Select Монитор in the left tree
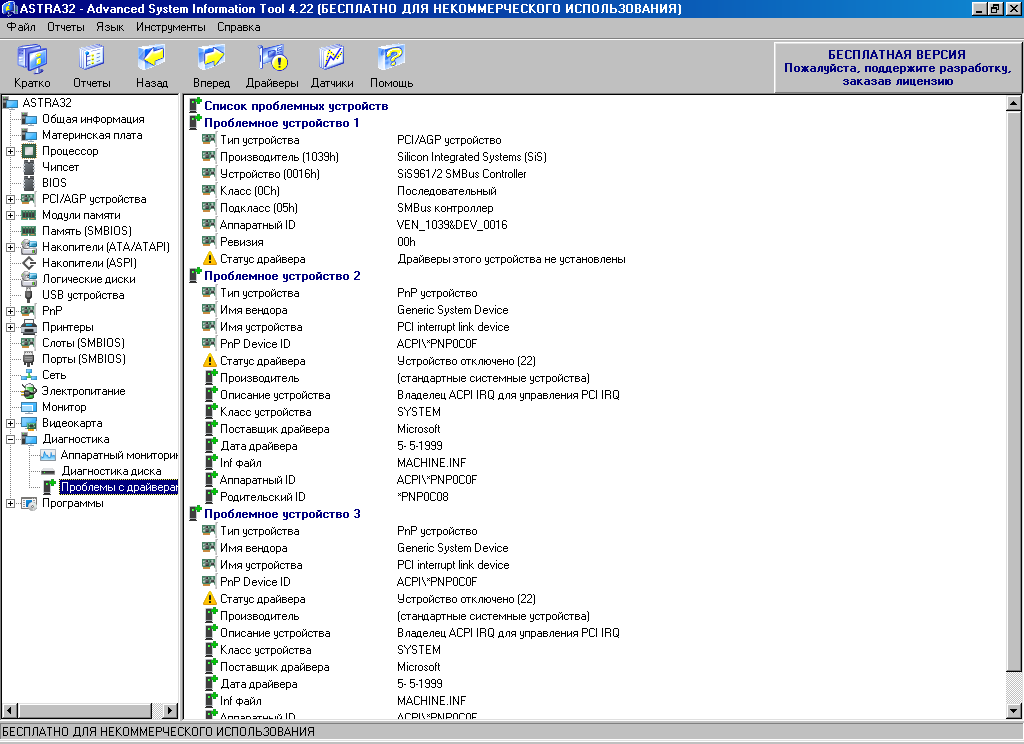 click(64, 407)
